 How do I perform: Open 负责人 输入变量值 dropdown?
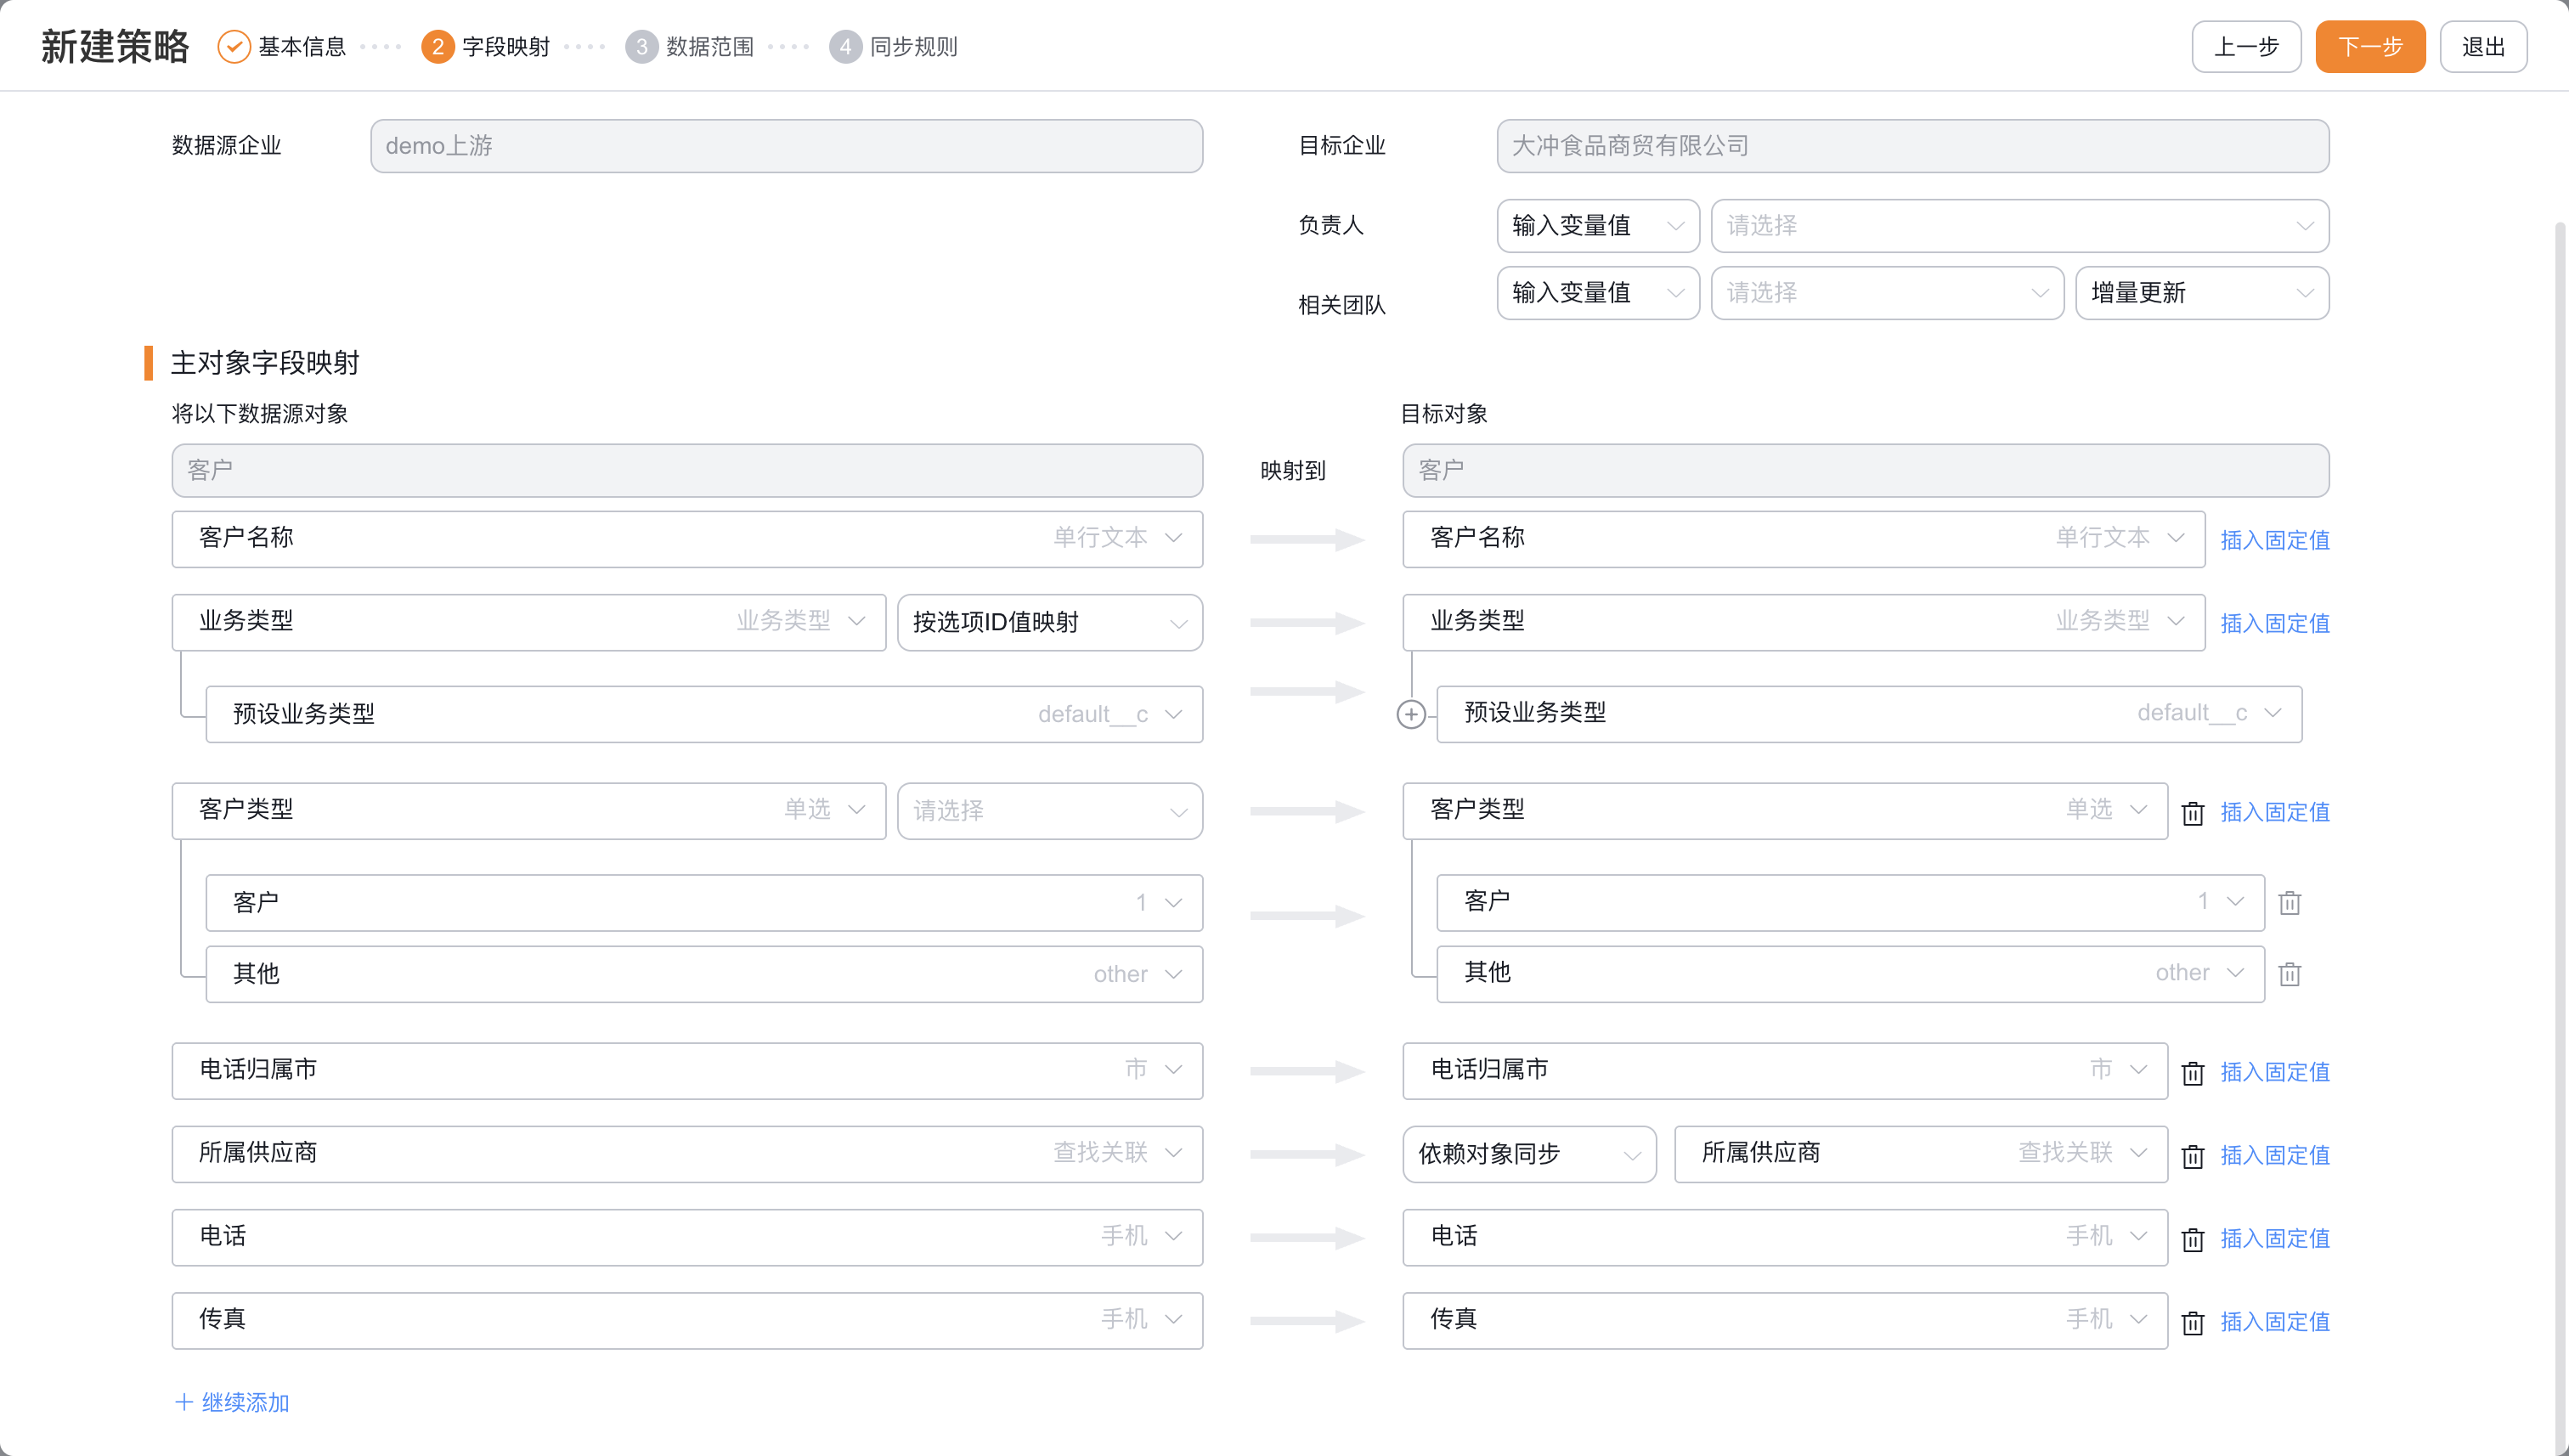1598,226
